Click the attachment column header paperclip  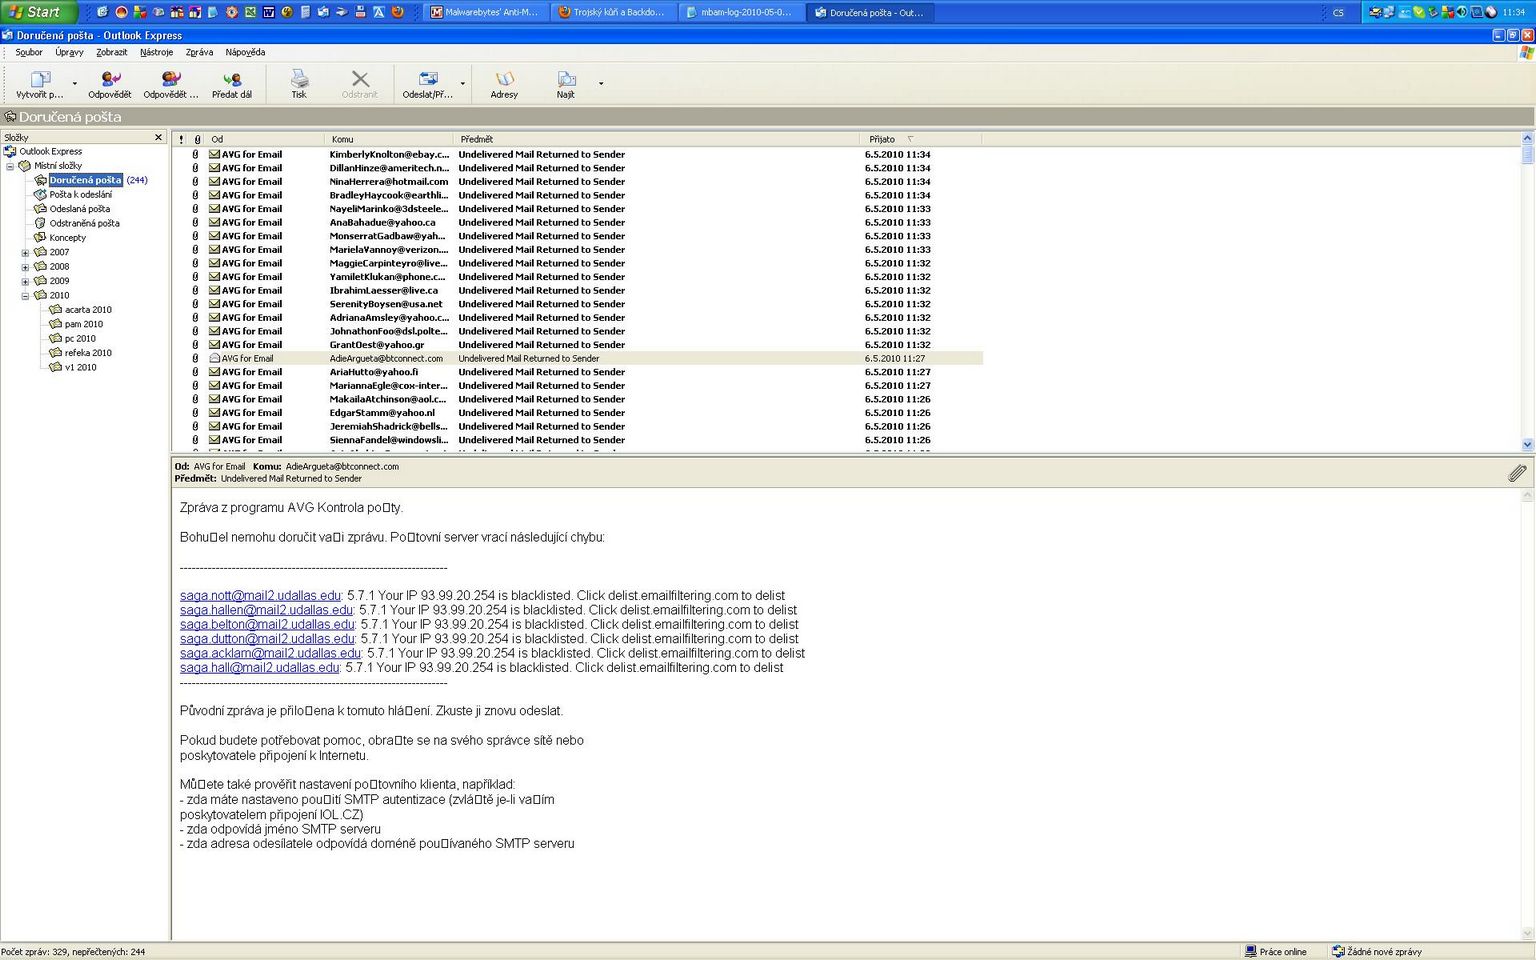point(197,140)
